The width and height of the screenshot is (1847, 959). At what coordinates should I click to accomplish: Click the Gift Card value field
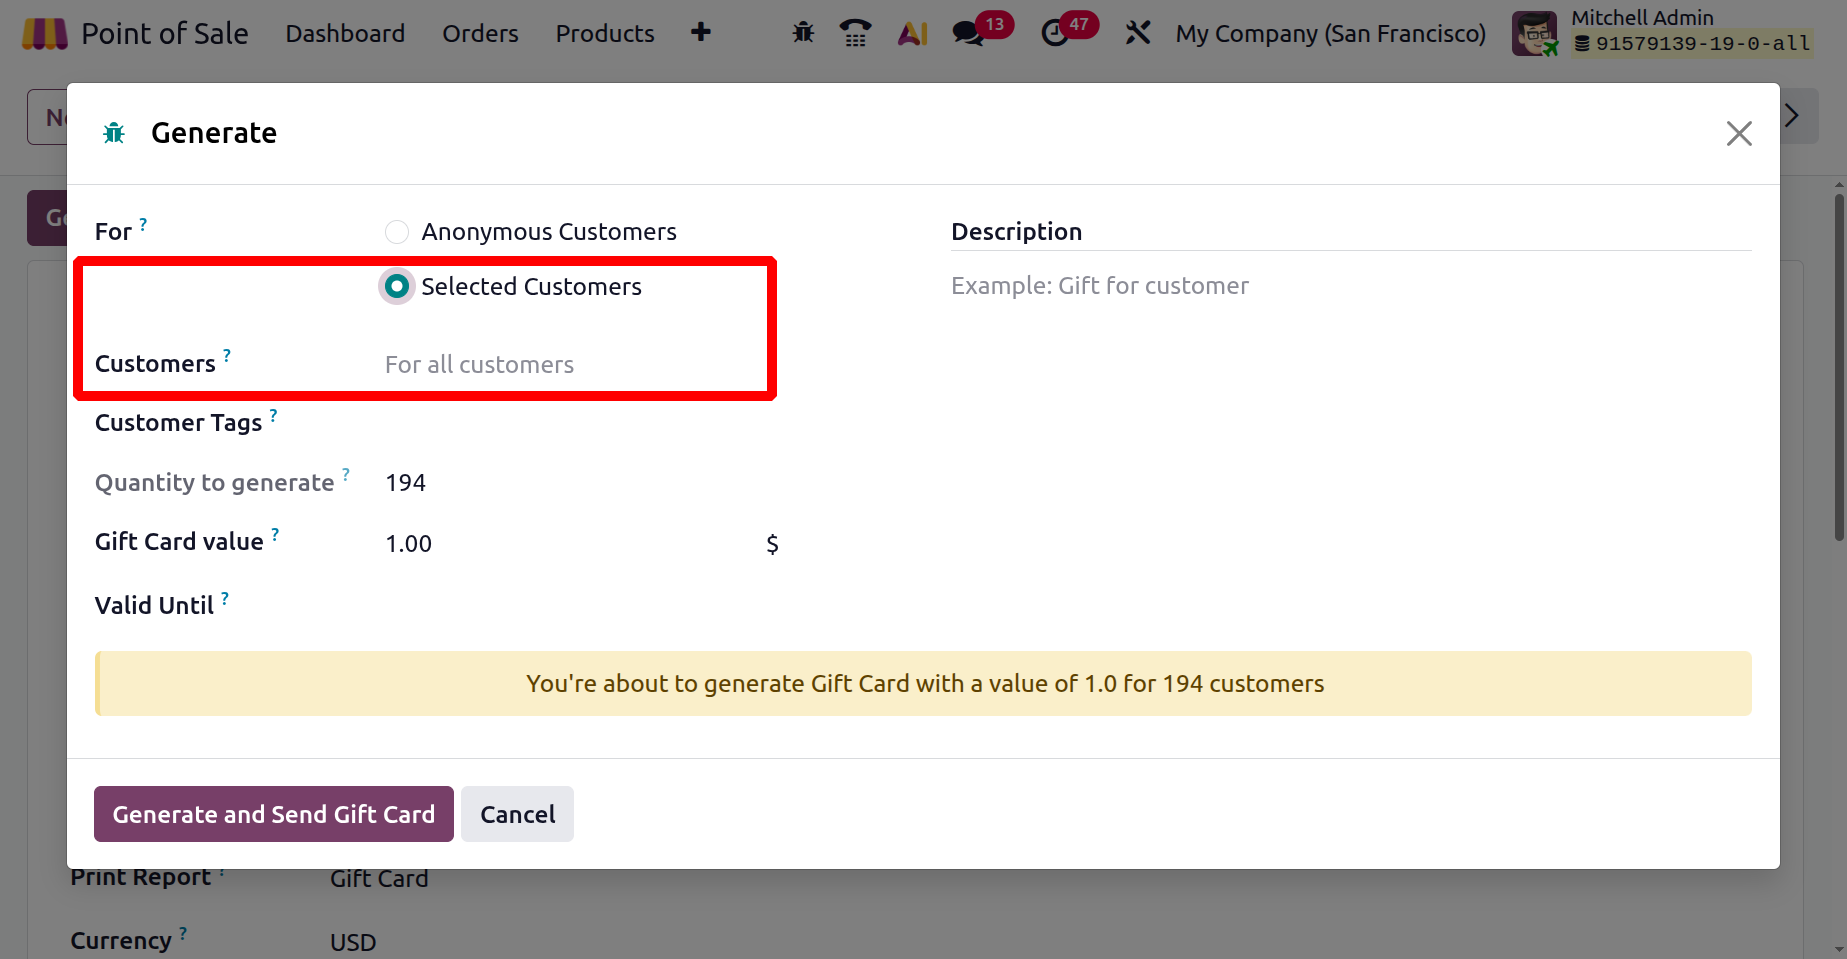570,544
